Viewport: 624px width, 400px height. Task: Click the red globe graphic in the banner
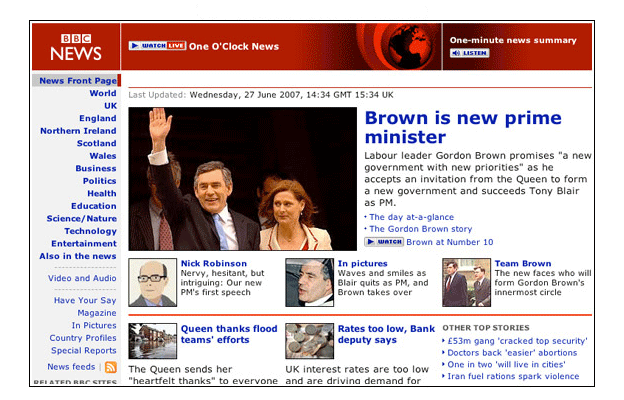point(409,47)
